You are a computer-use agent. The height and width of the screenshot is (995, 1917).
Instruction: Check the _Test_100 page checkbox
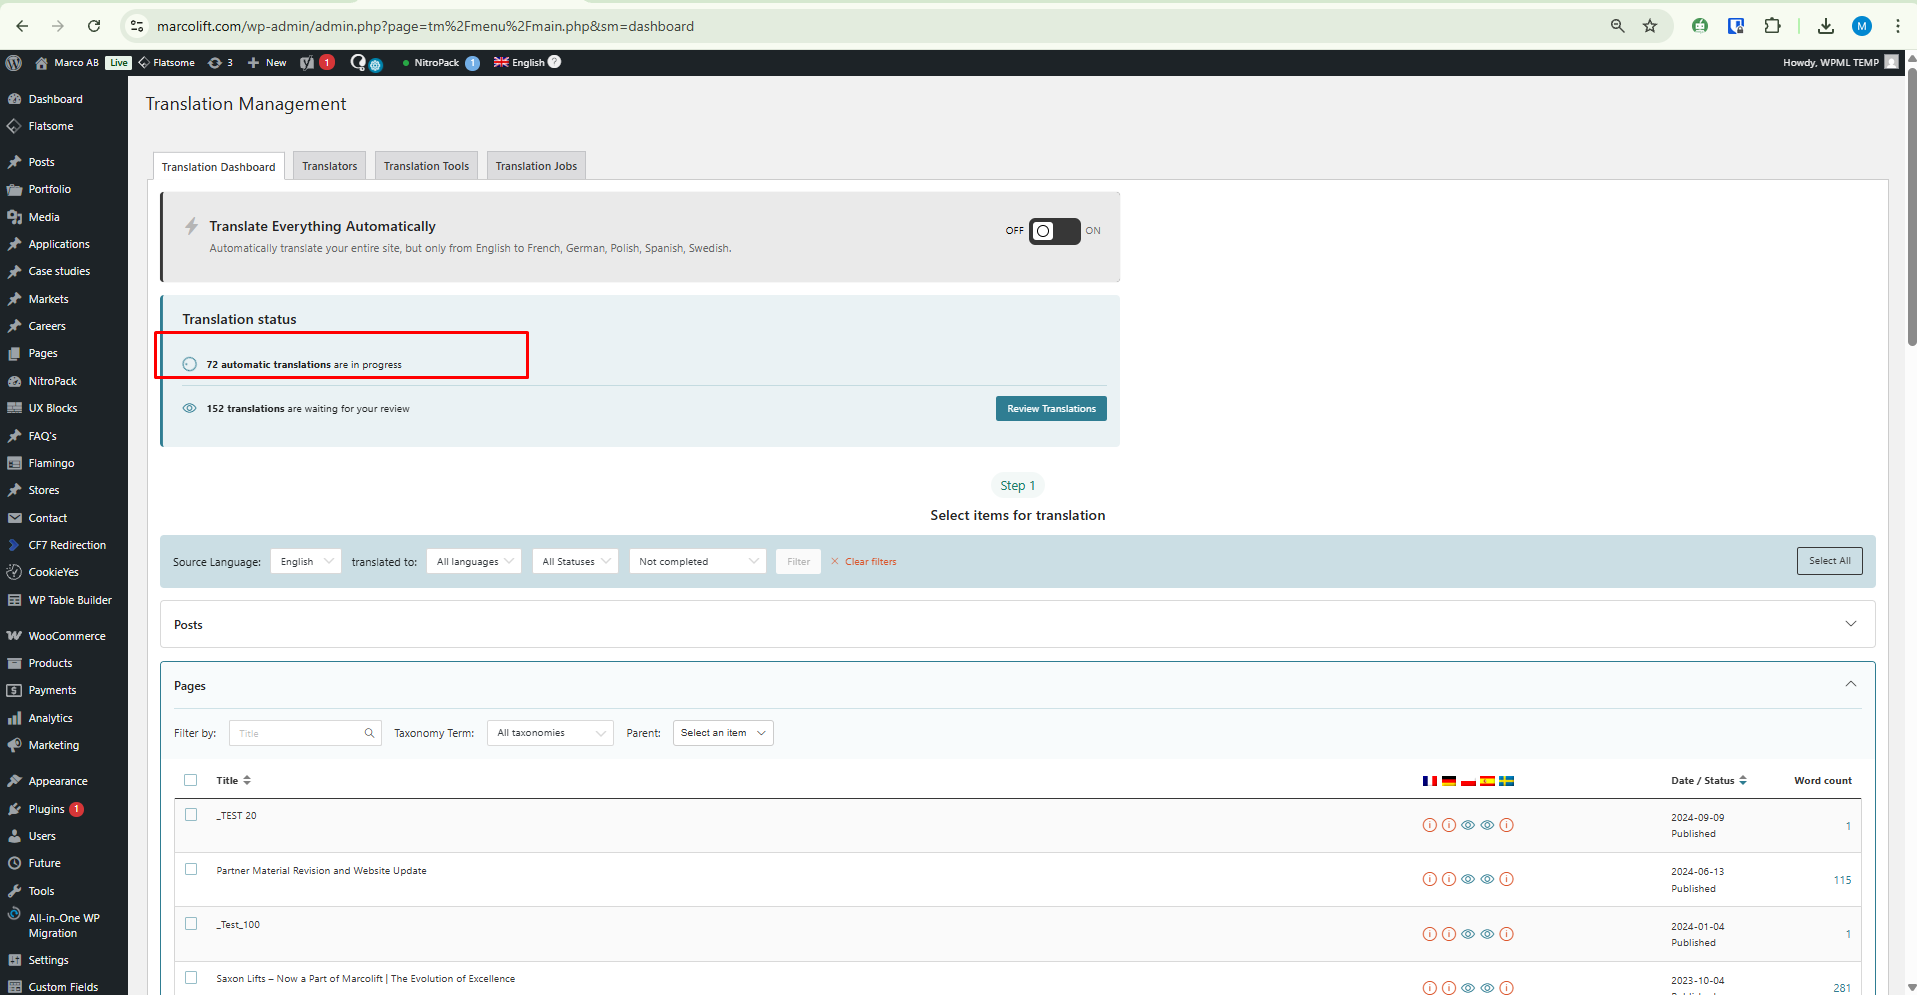coord(191,924)
